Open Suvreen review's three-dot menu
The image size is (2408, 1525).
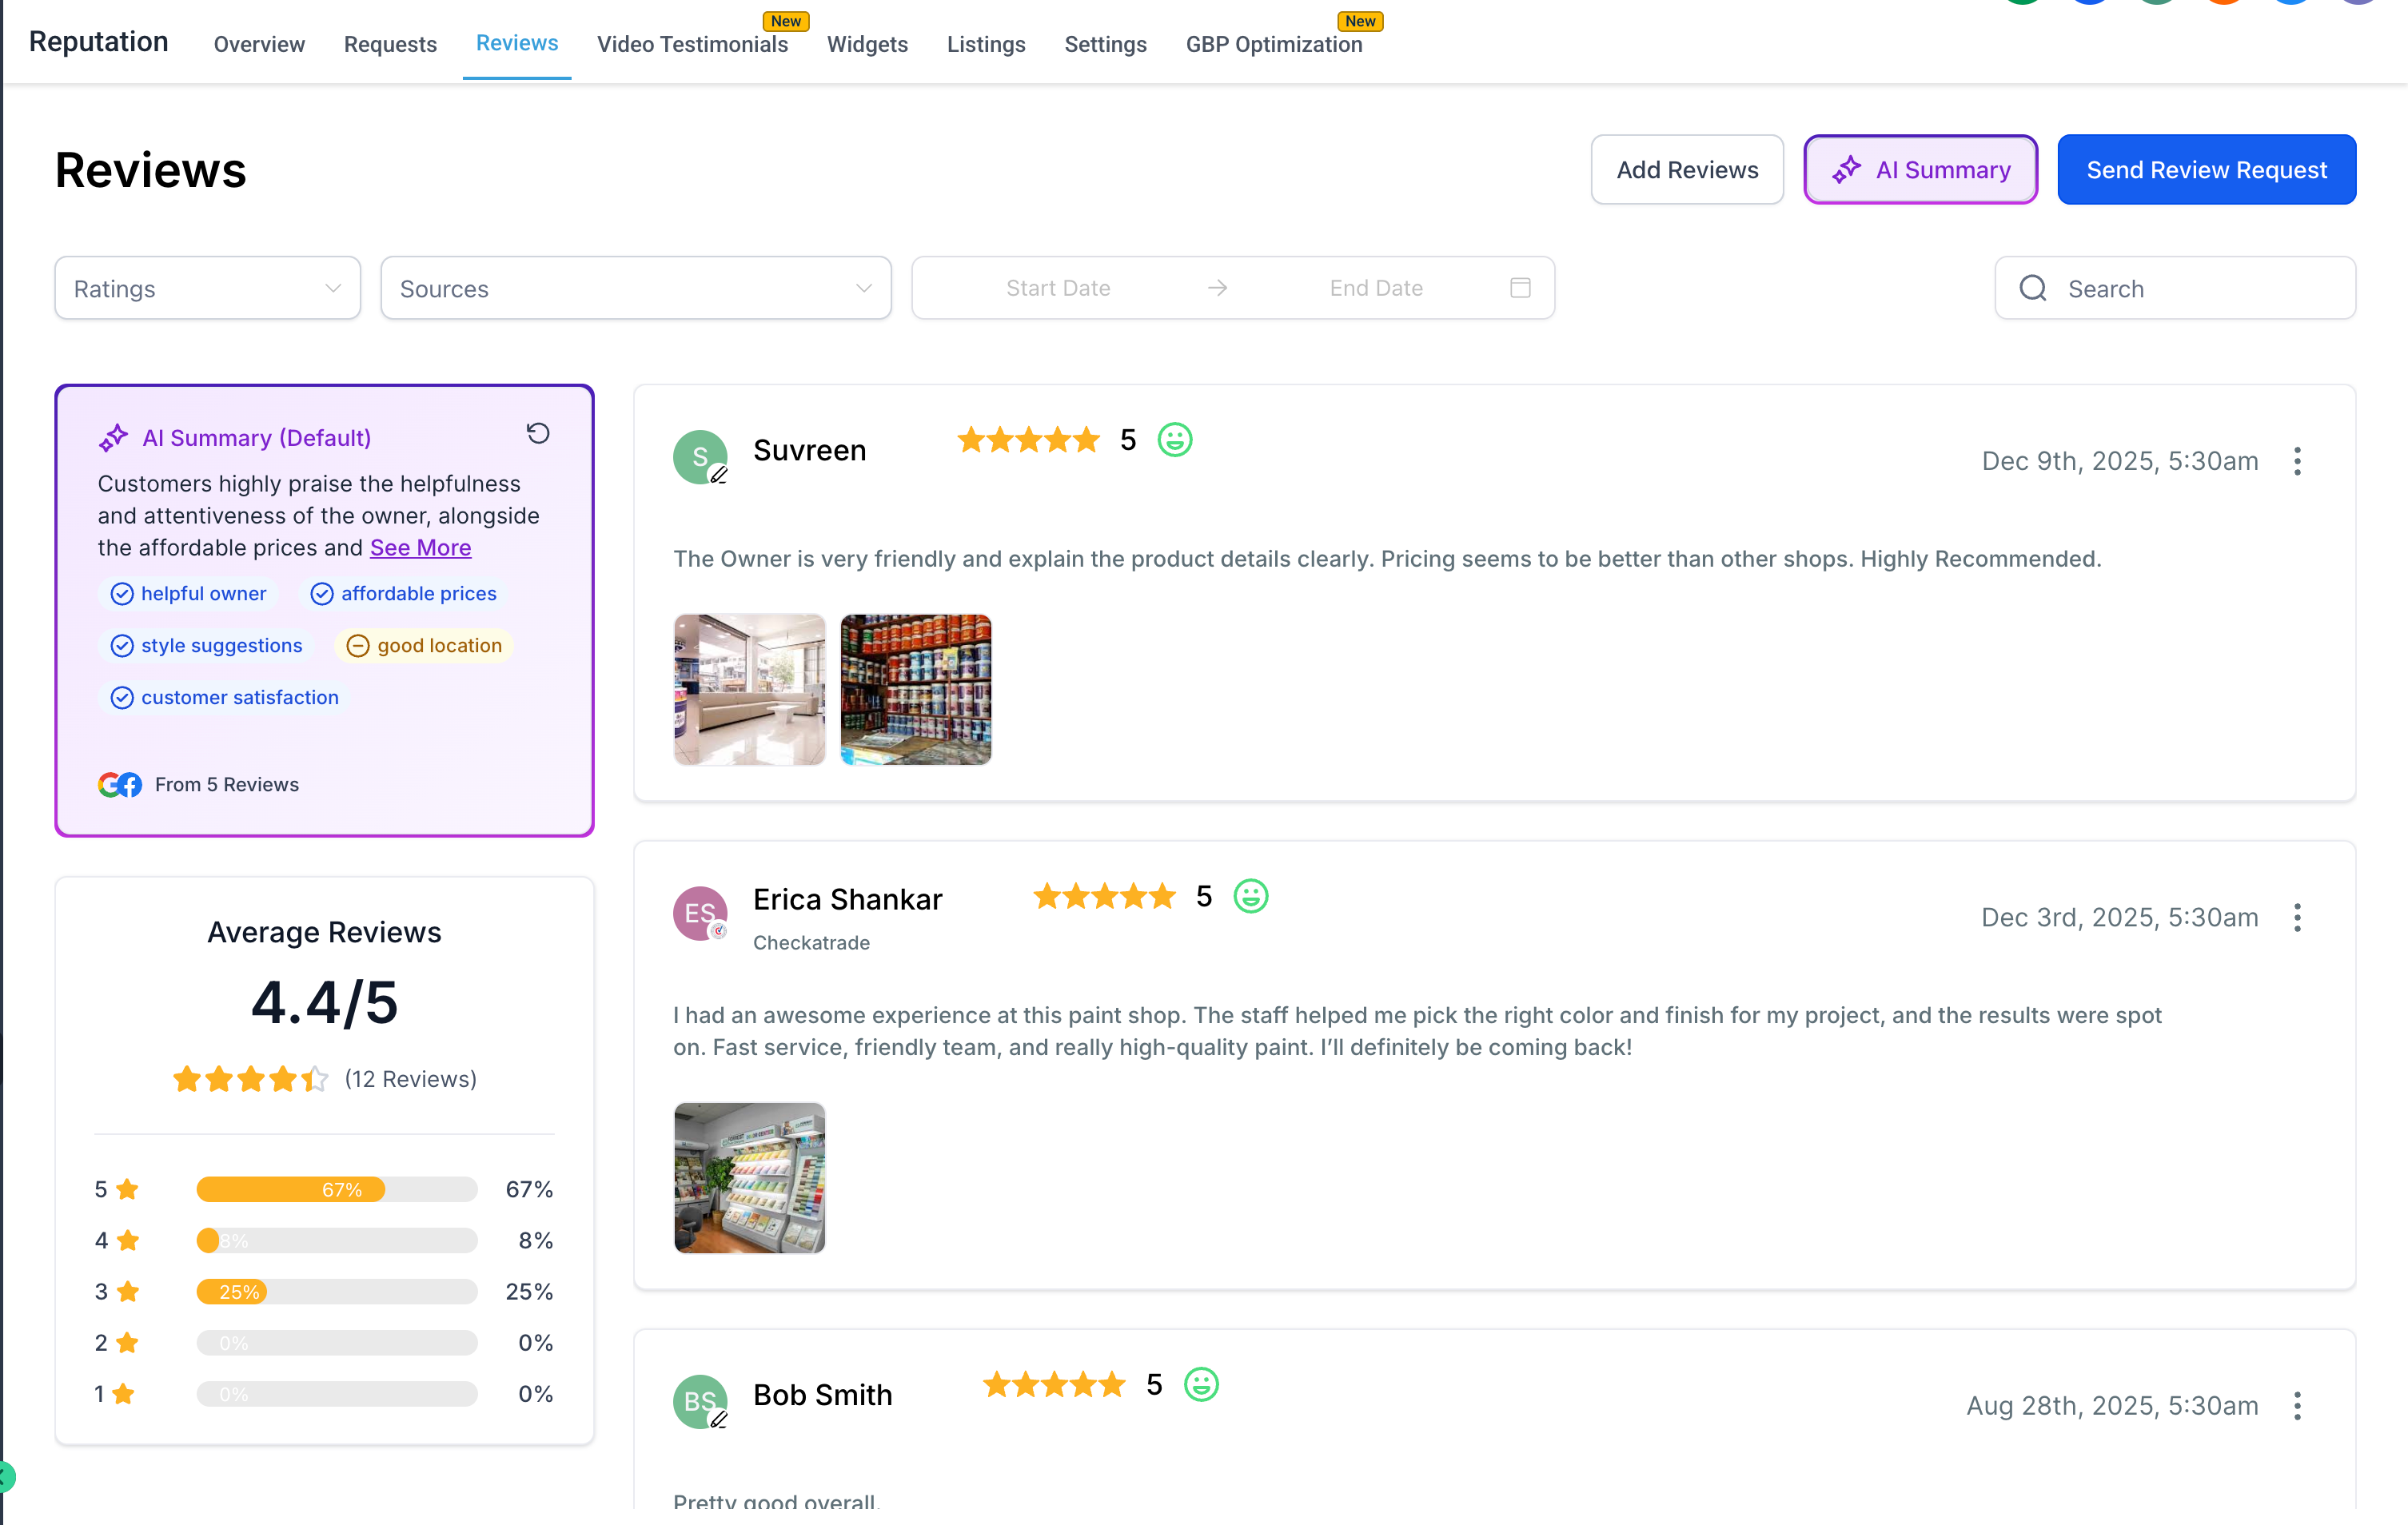pos(2297,461)
